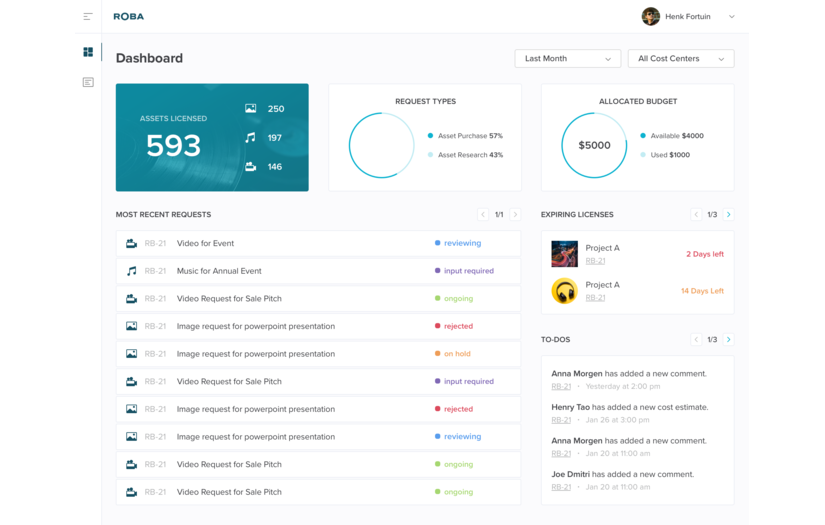Click the image icon beside 250
This screenshot has width=825, height=525.
coord(250,109)
